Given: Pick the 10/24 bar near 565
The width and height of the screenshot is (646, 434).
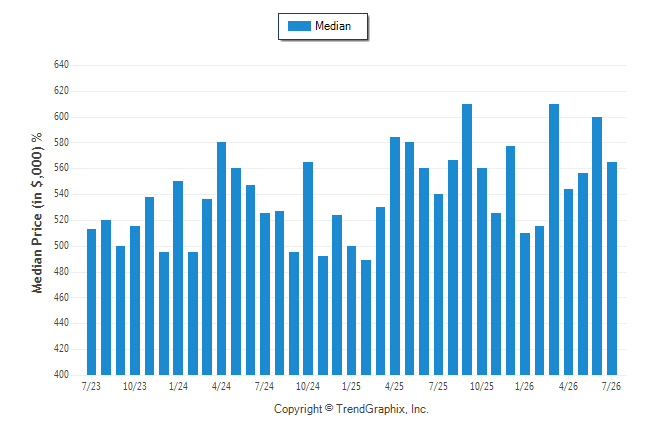Looking at the screenshot, I should (308, 268).
